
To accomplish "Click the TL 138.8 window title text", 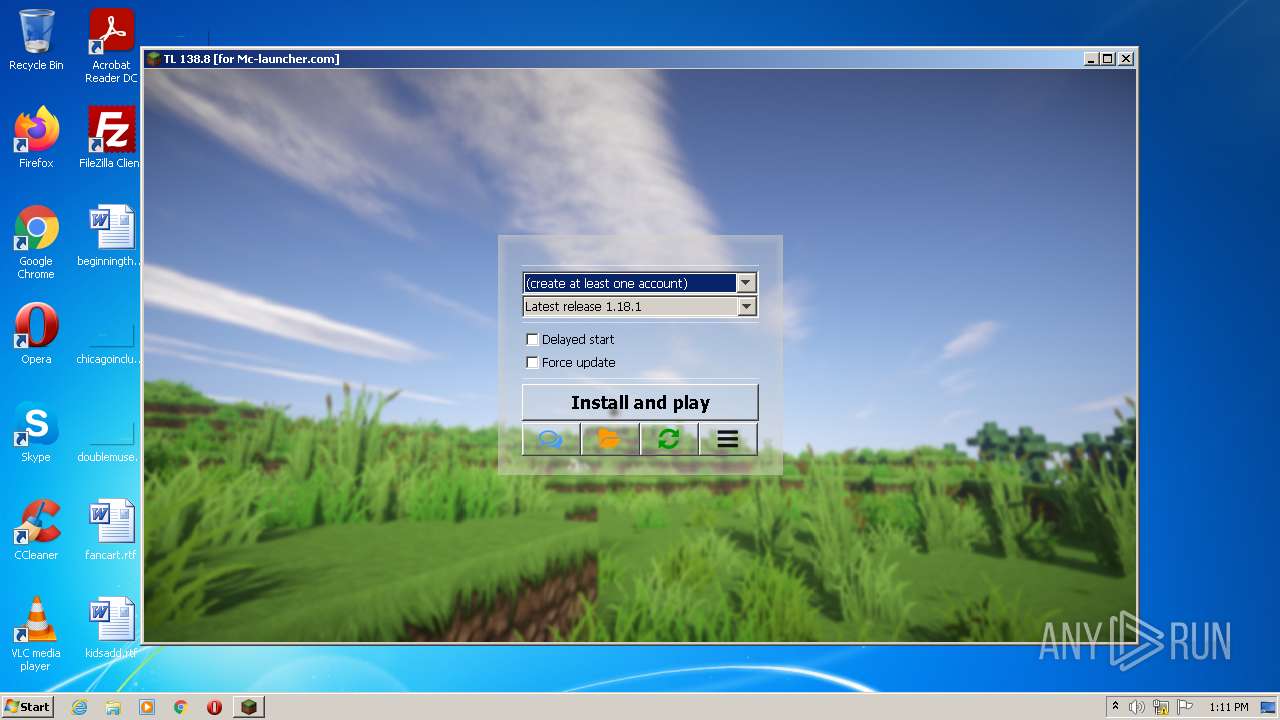I will (252, 59).
